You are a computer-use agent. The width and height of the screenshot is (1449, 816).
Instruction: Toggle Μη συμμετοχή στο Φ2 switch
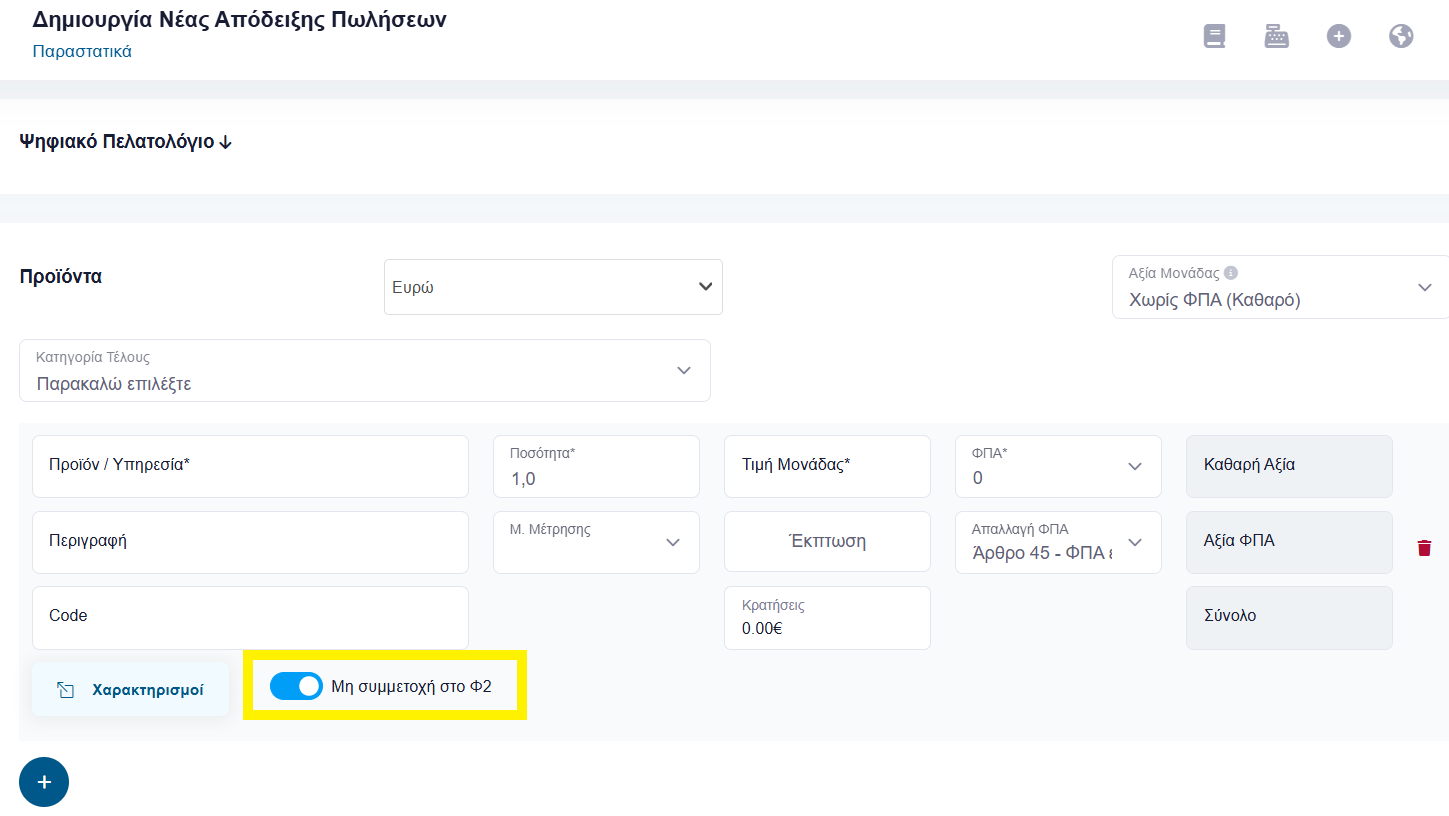click(296, 686)
